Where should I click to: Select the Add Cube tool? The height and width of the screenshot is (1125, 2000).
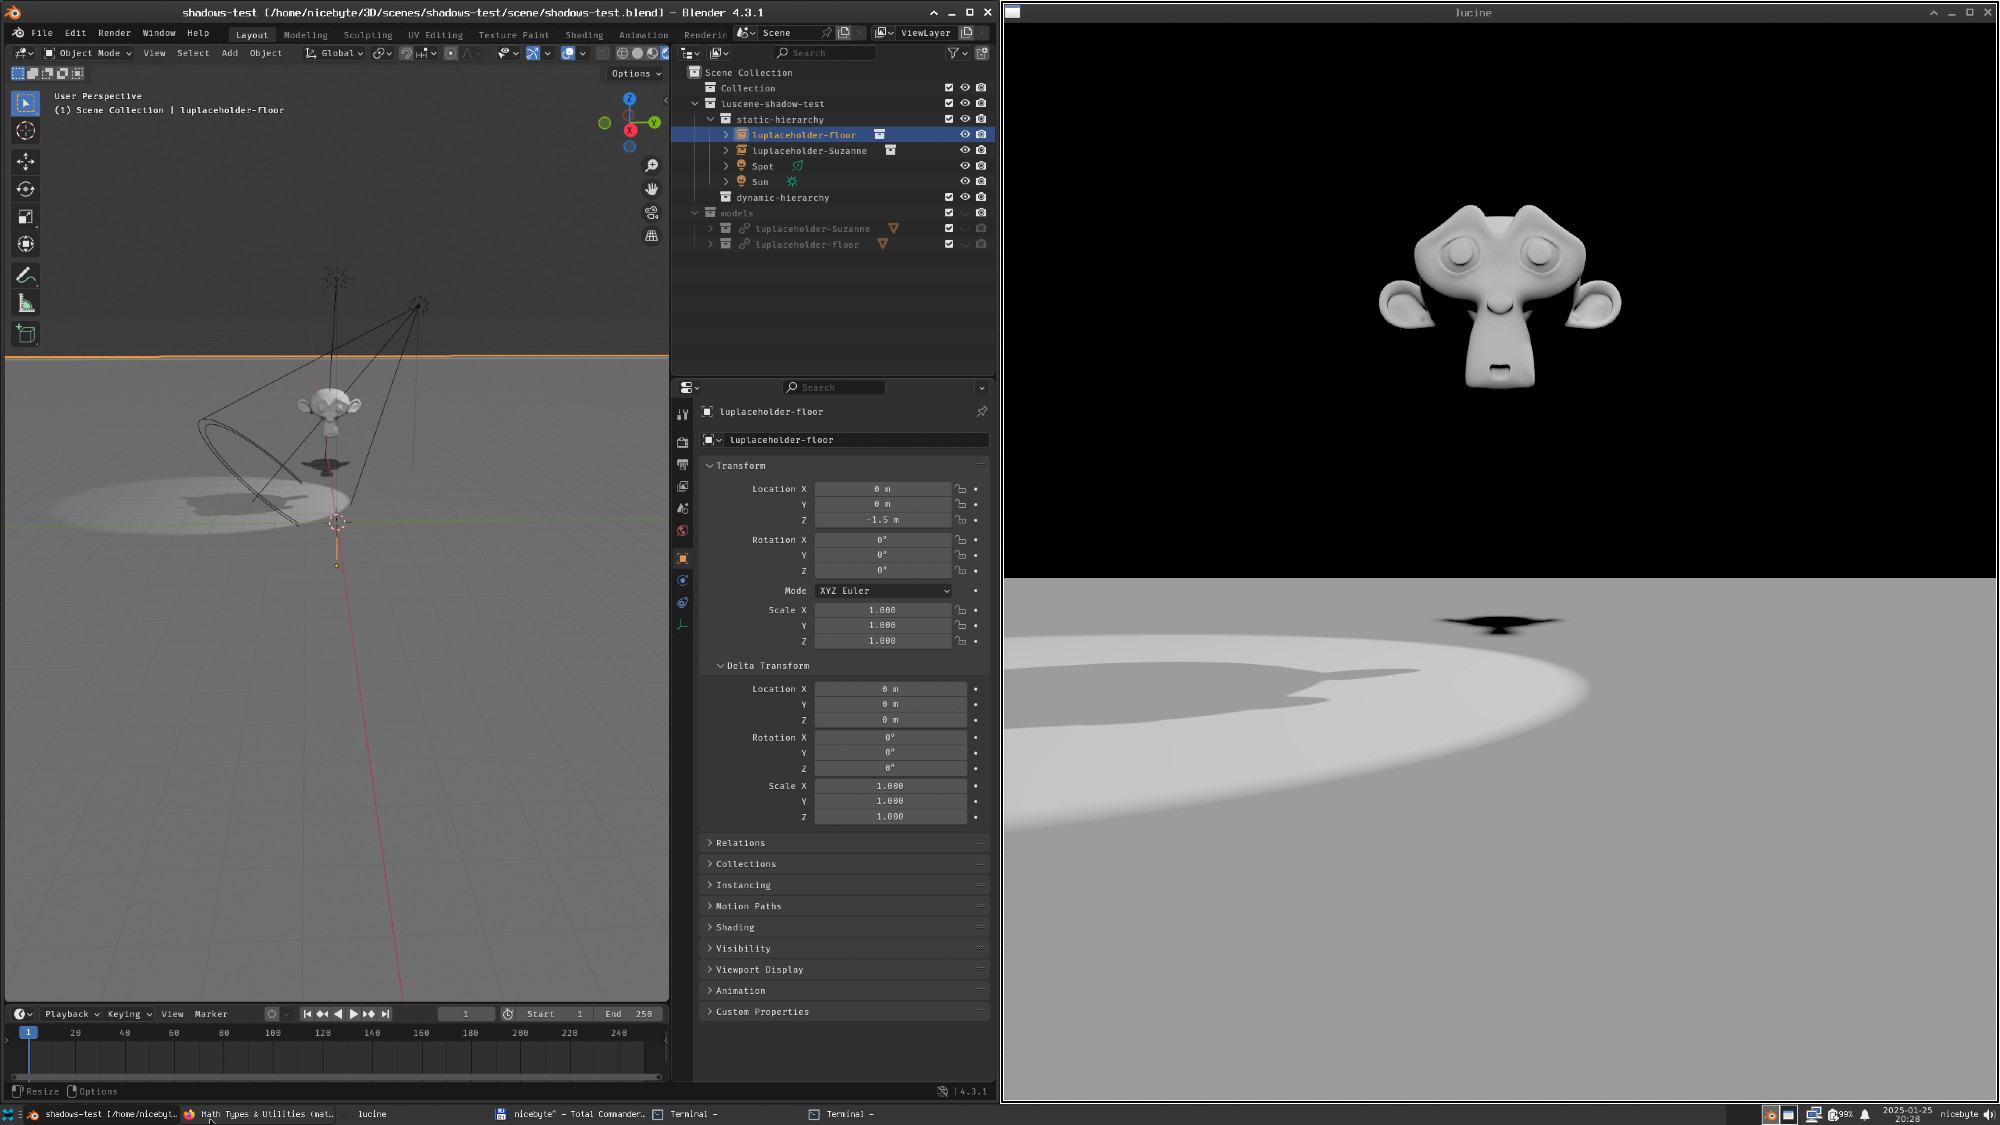click(26, 334)
